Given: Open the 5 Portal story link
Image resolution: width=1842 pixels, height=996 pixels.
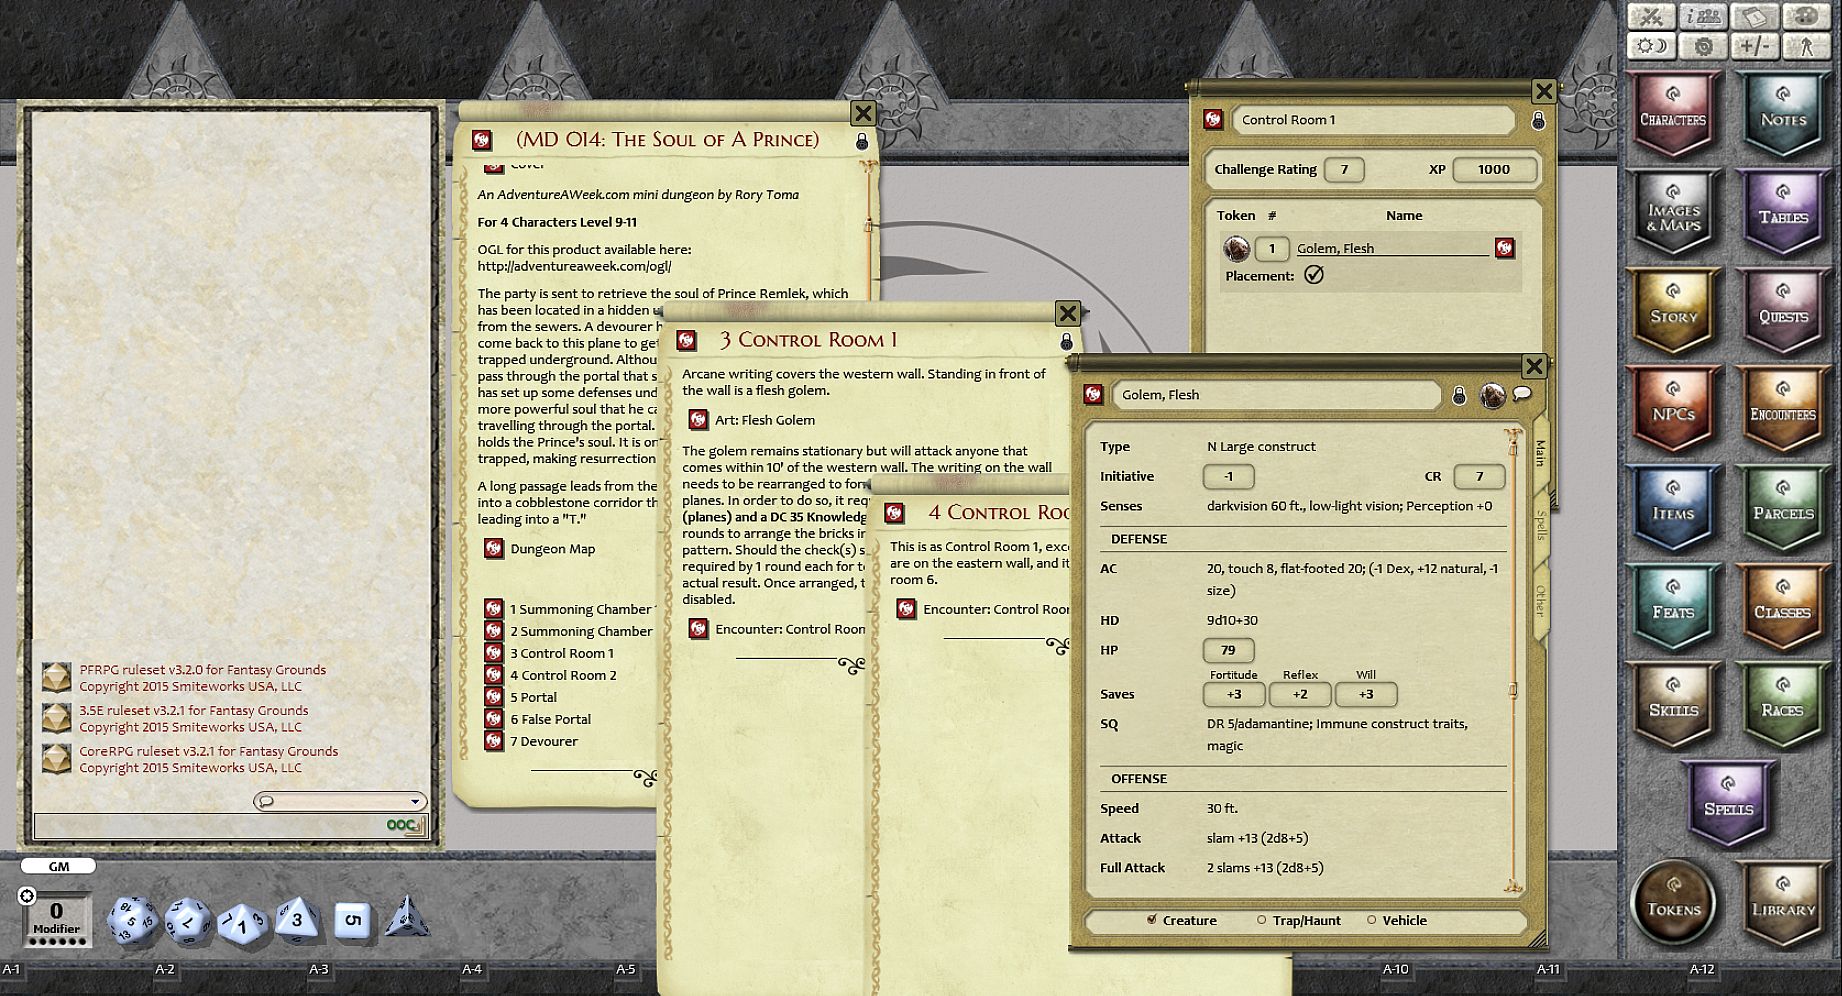Looking at the screenshot, I should point(493,697).
